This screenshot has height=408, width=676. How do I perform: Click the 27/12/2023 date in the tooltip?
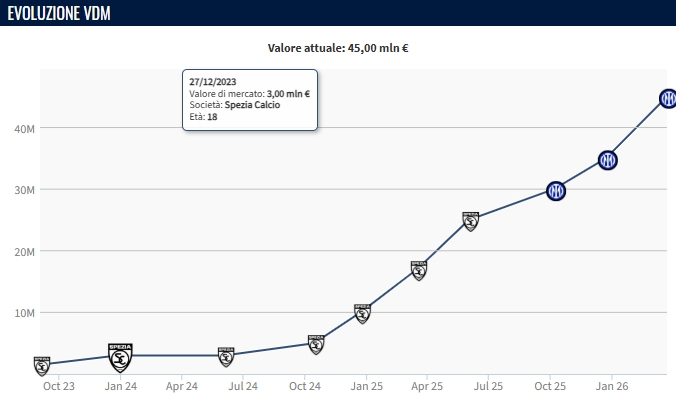[212, 82]
